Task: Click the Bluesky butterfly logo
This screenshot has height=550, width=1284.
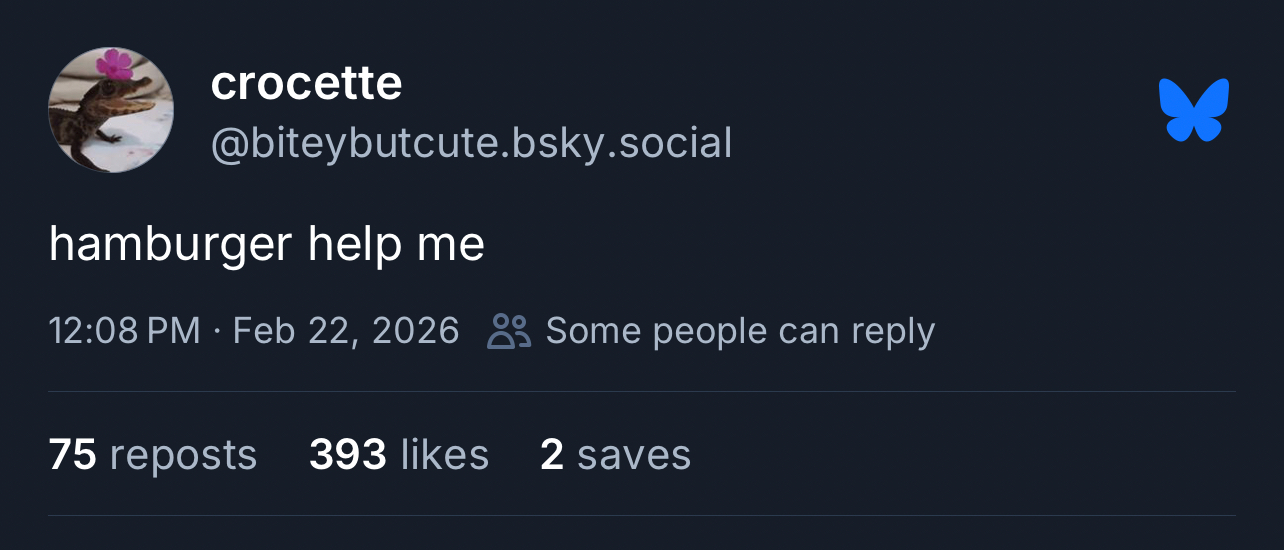Action: tap(1193, 110)
